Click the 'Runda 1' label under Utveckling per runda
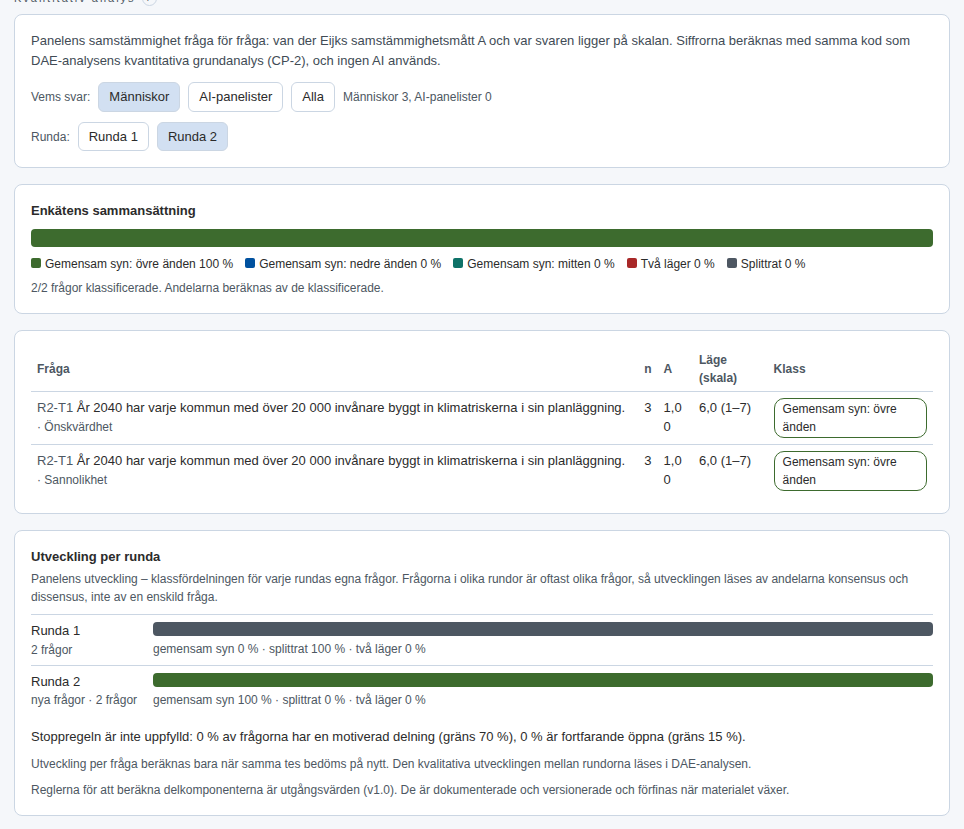 click(x=55, y=631)
